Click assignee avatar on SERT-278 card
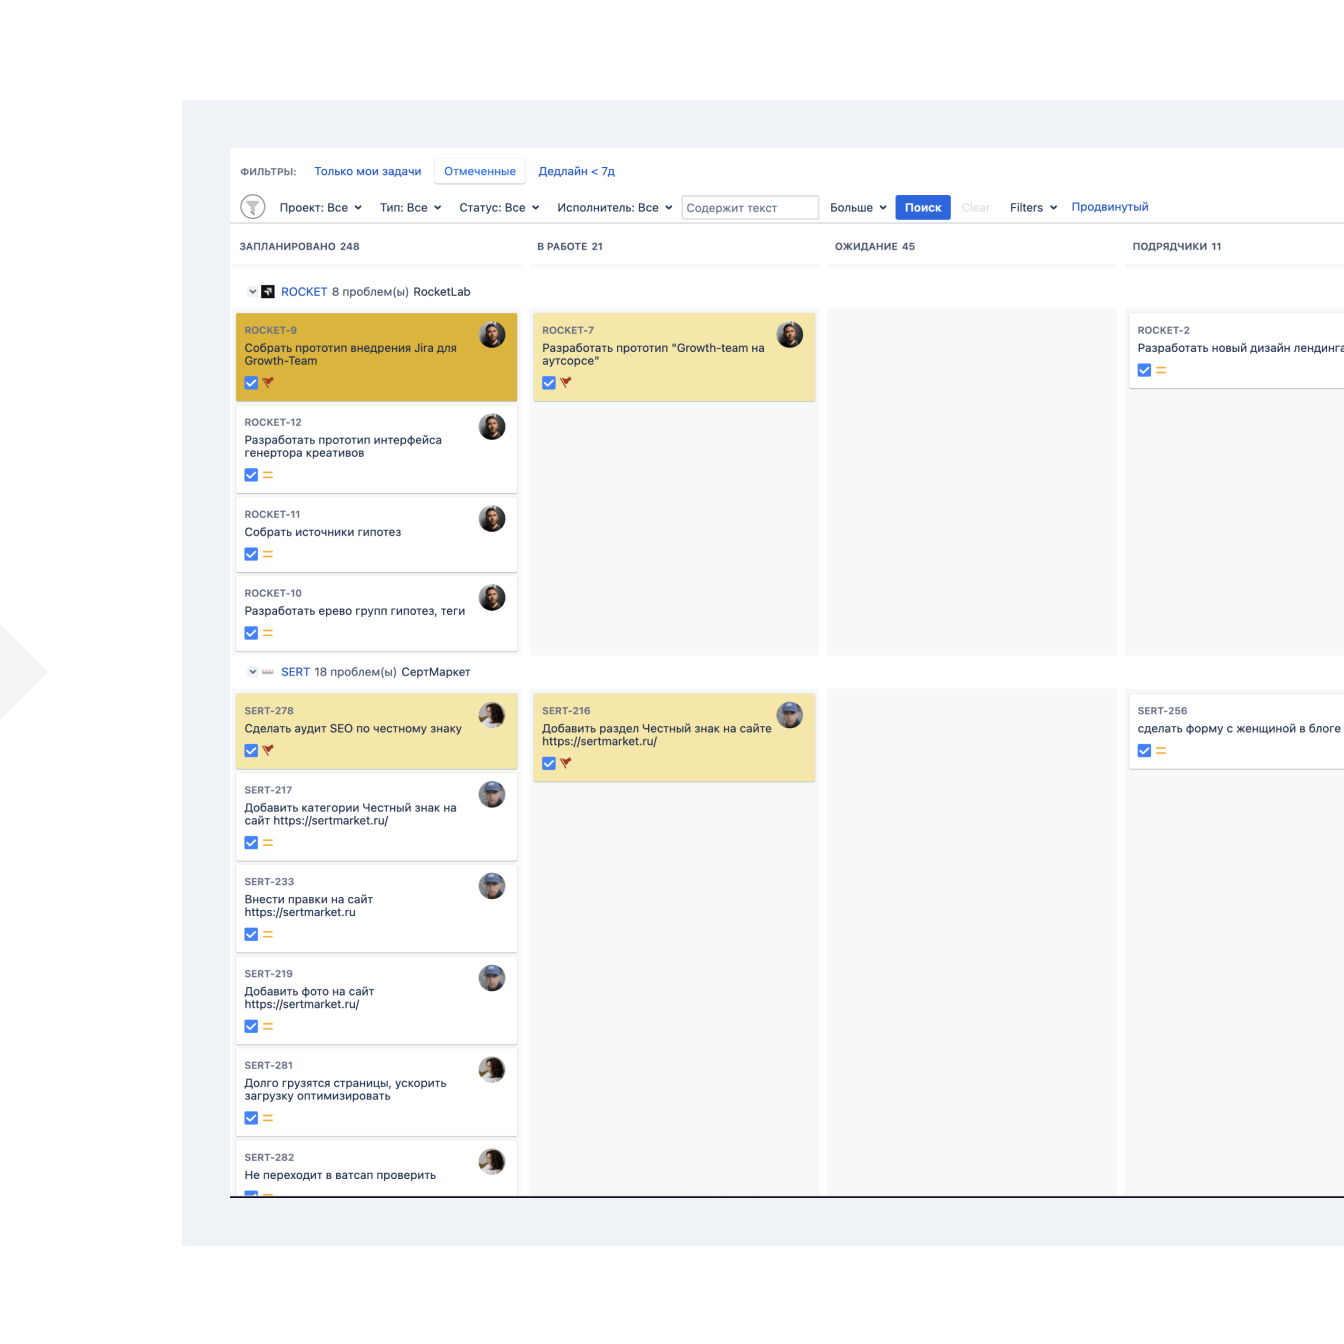 coord(491,715)
